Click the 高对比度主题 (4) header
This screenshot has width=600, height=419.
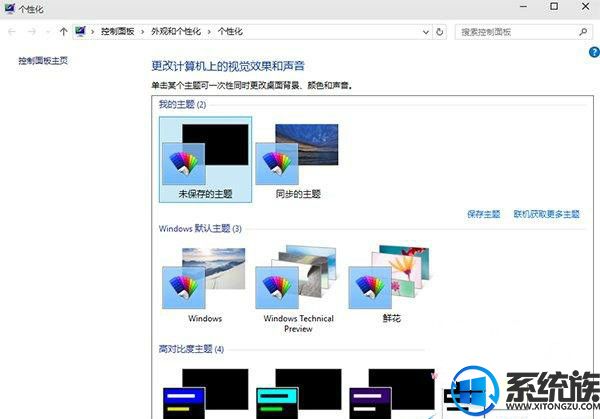click(191, 349)
